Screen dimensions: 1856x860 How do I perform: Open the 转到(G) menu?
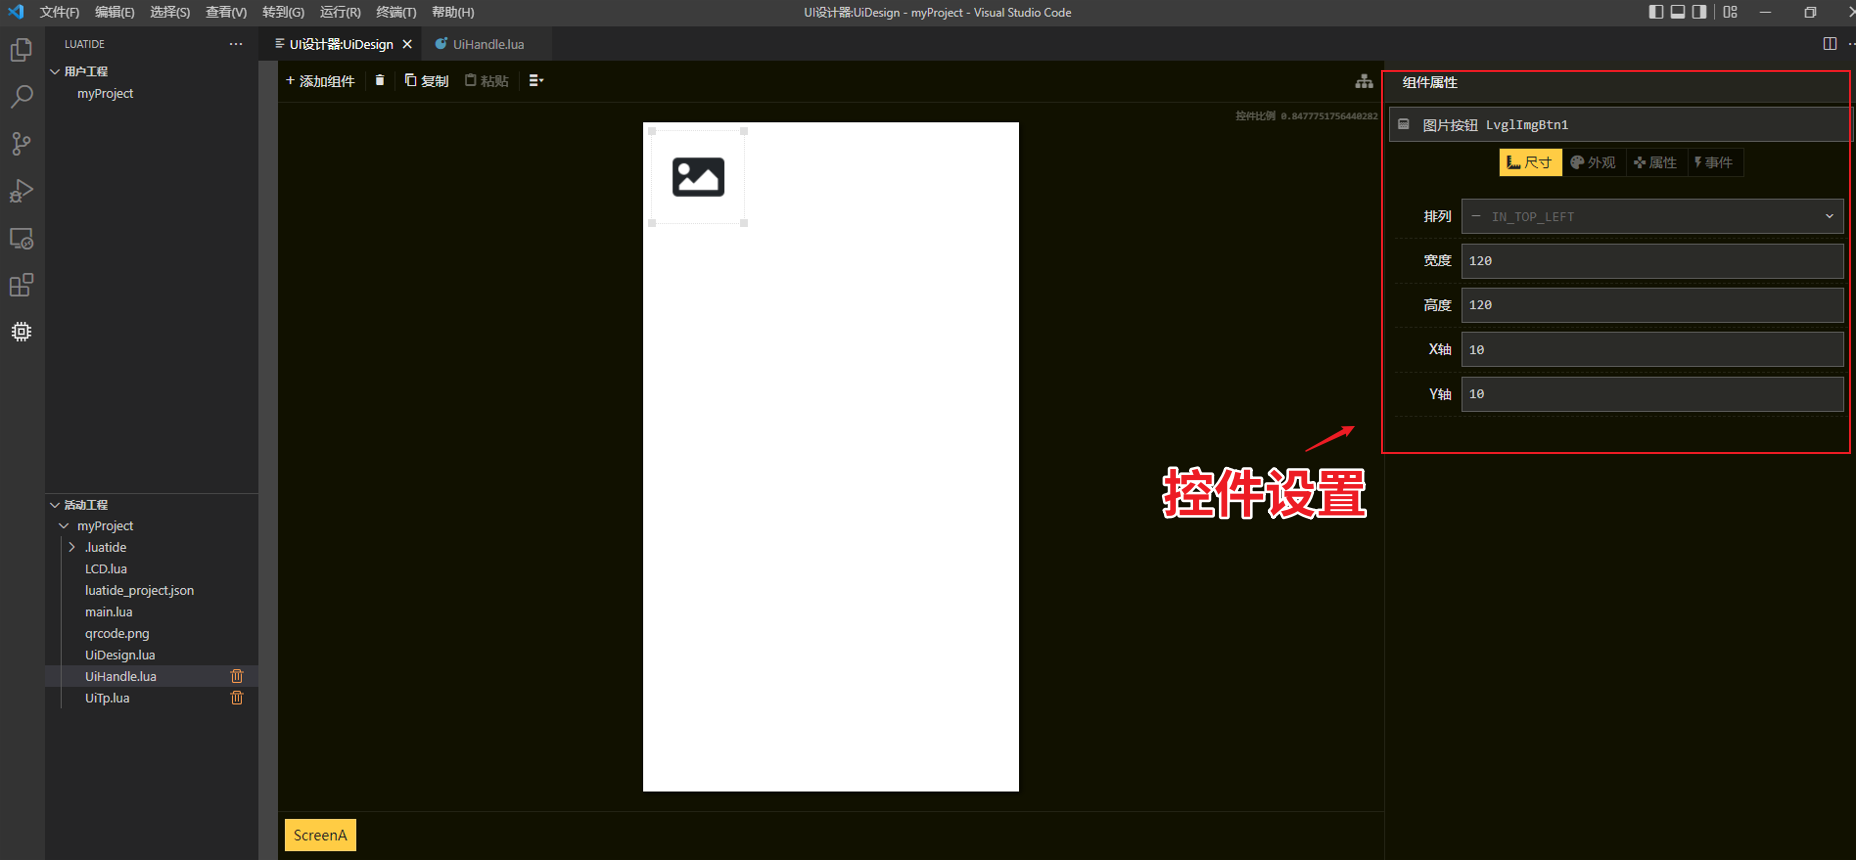tap(283, 12)
